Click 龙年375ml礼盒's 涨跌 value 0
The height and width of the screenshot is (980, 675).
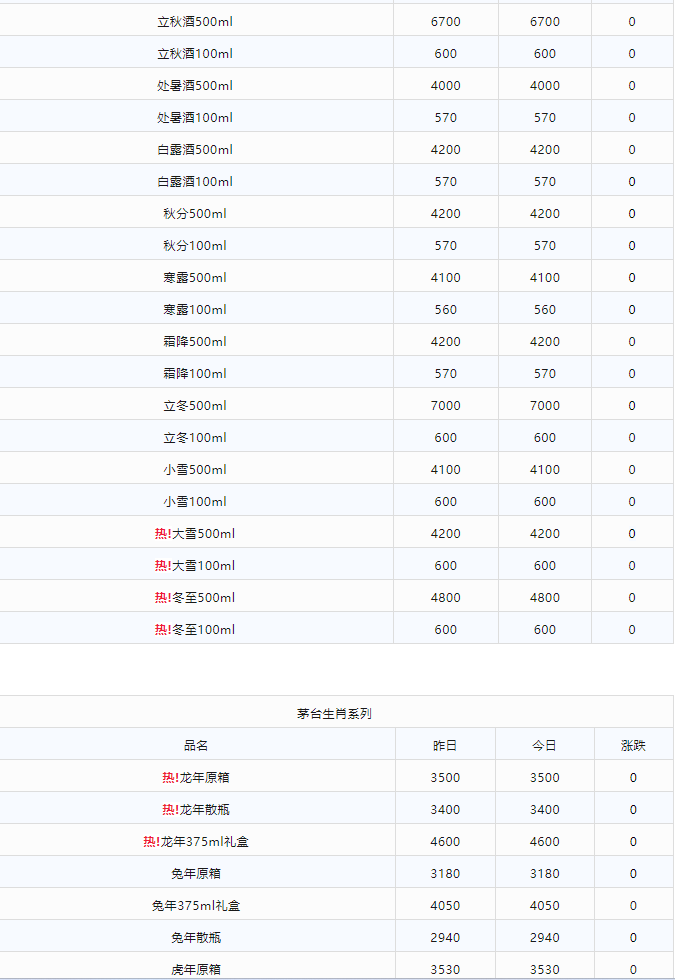click(x=633, y=842)
